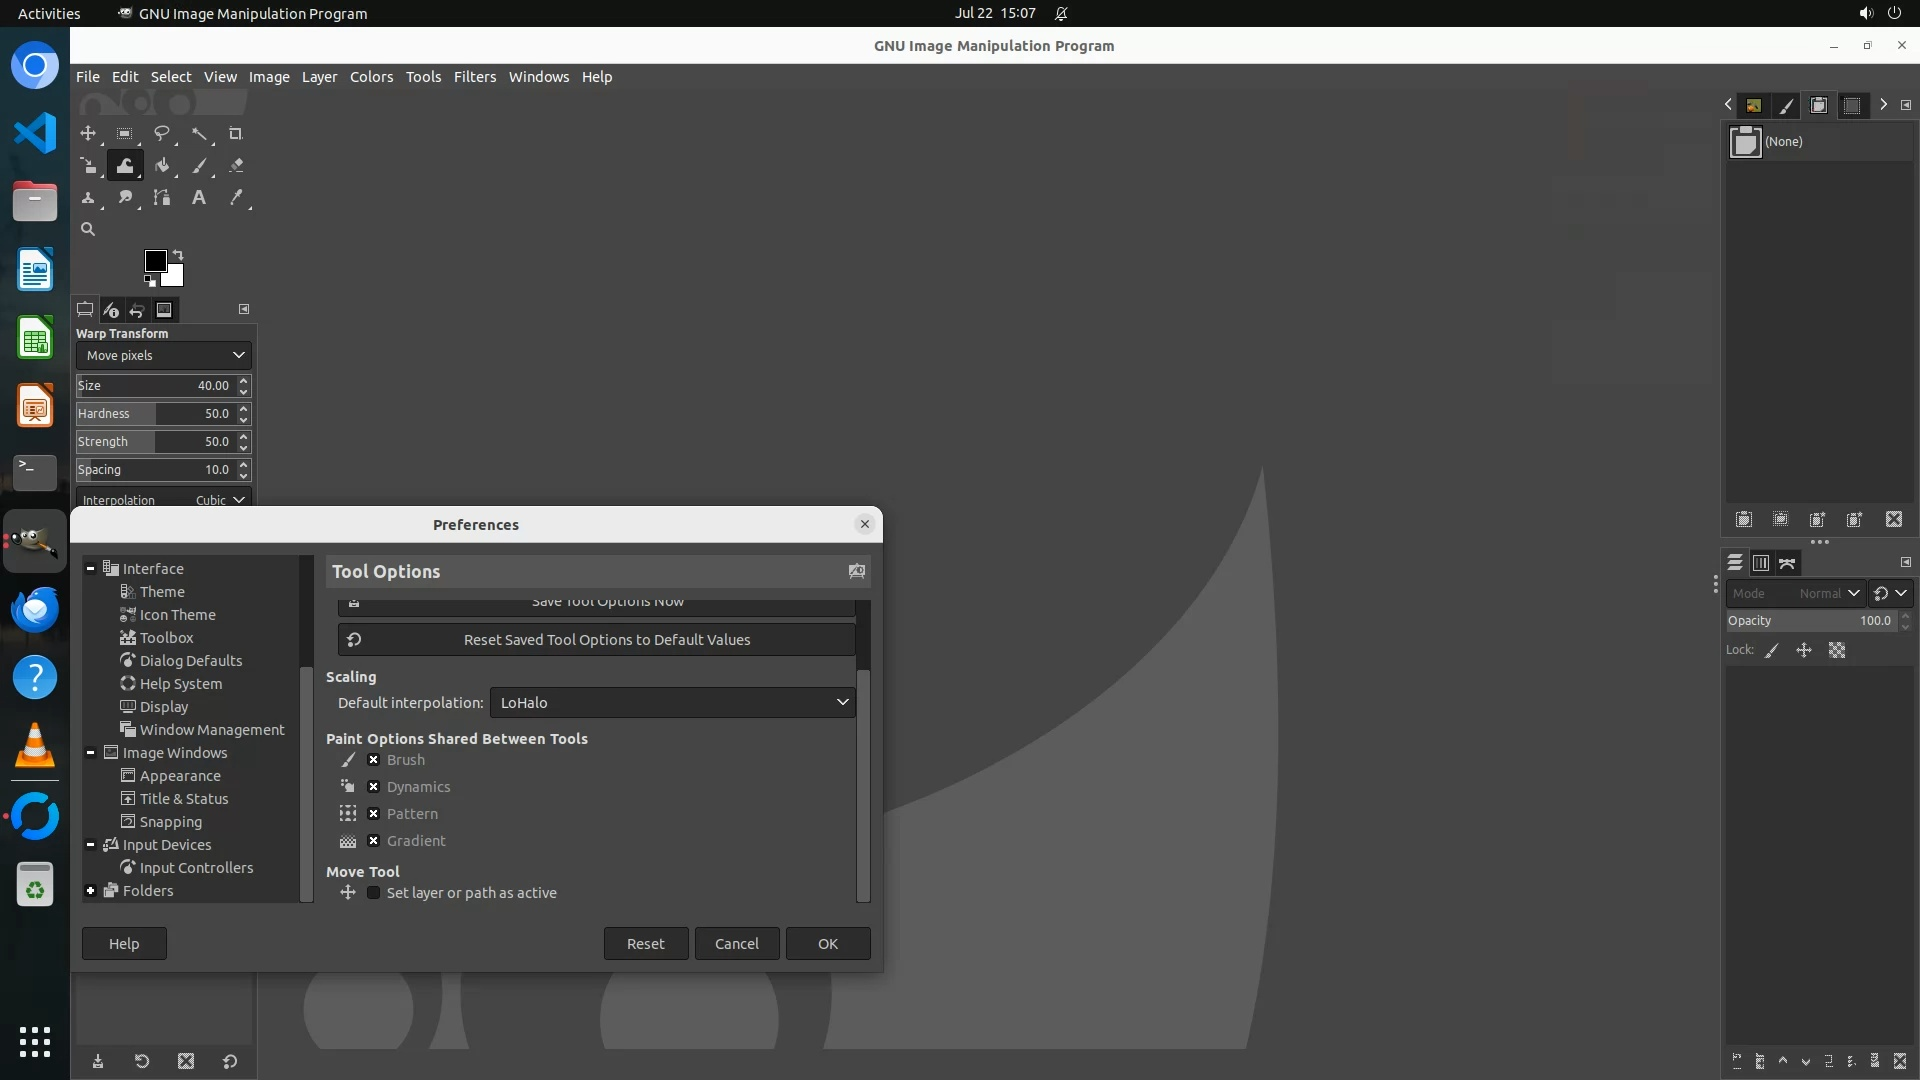Open the Colors menu
This screenshot has width=1920, height=1080.
coord(371,77)
